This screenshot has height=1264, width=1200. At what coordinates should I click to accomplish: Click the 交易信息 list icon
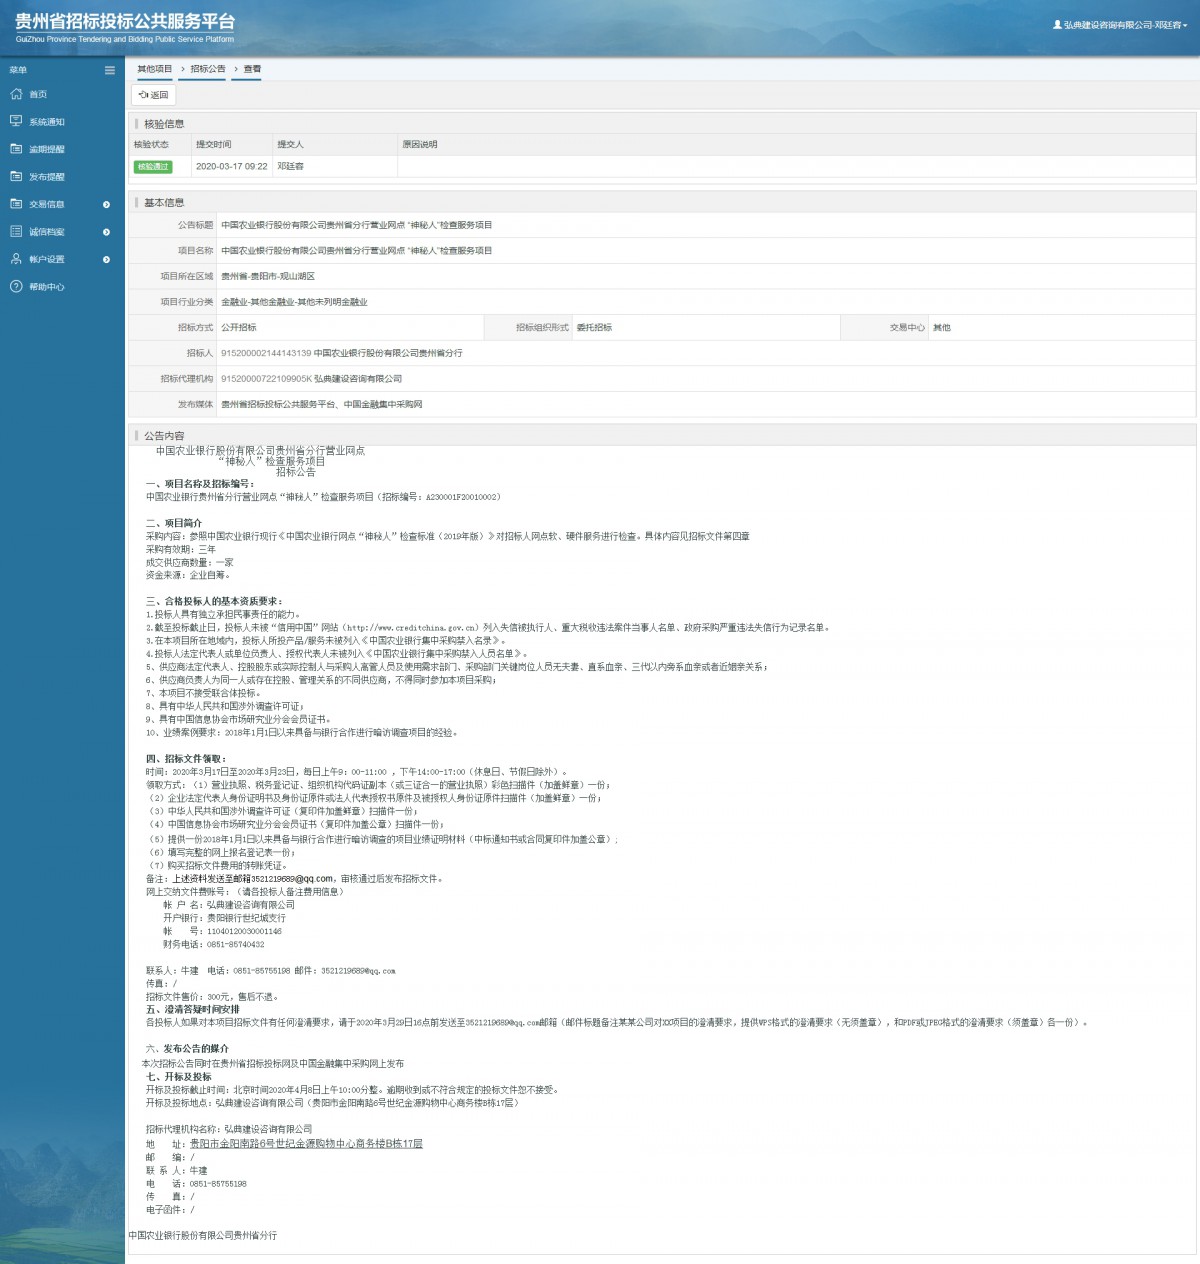tap(16, 204)
